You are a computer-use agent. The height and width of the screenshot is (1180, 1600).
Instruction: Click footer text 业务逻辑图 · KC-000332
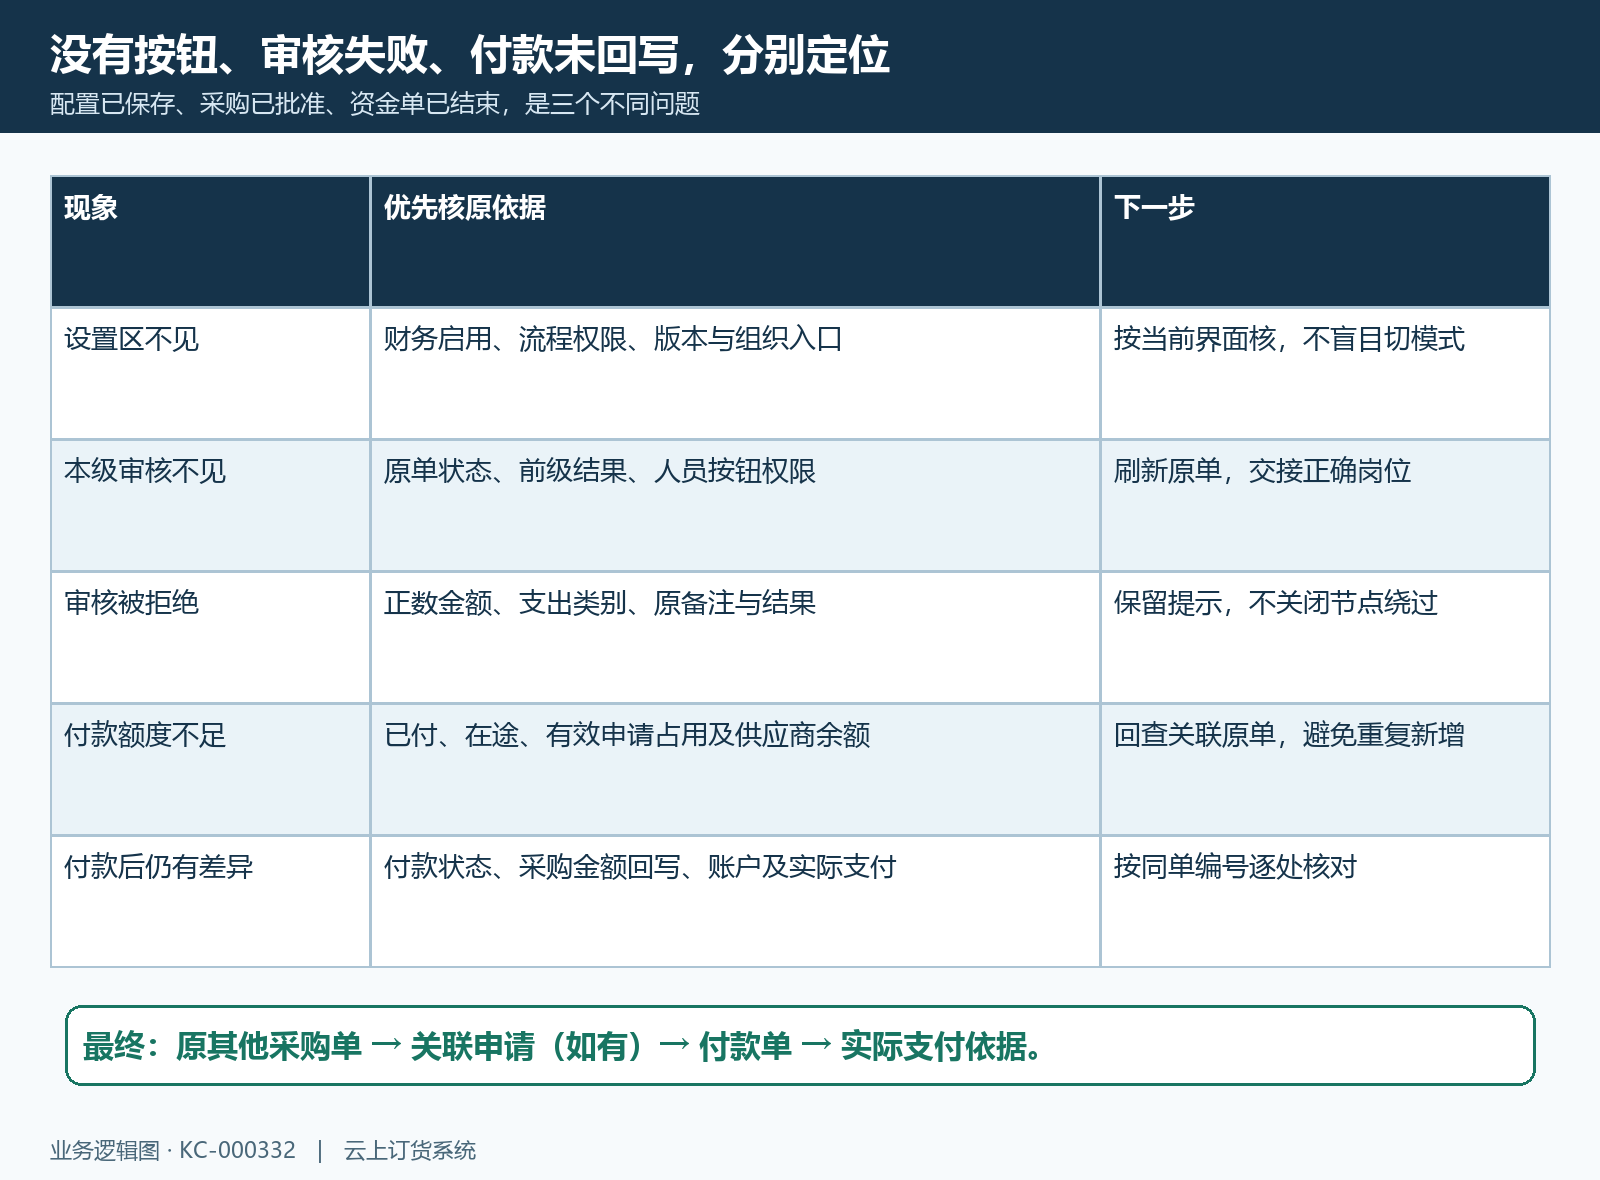pyautogui.click(x=173, y=1150)
